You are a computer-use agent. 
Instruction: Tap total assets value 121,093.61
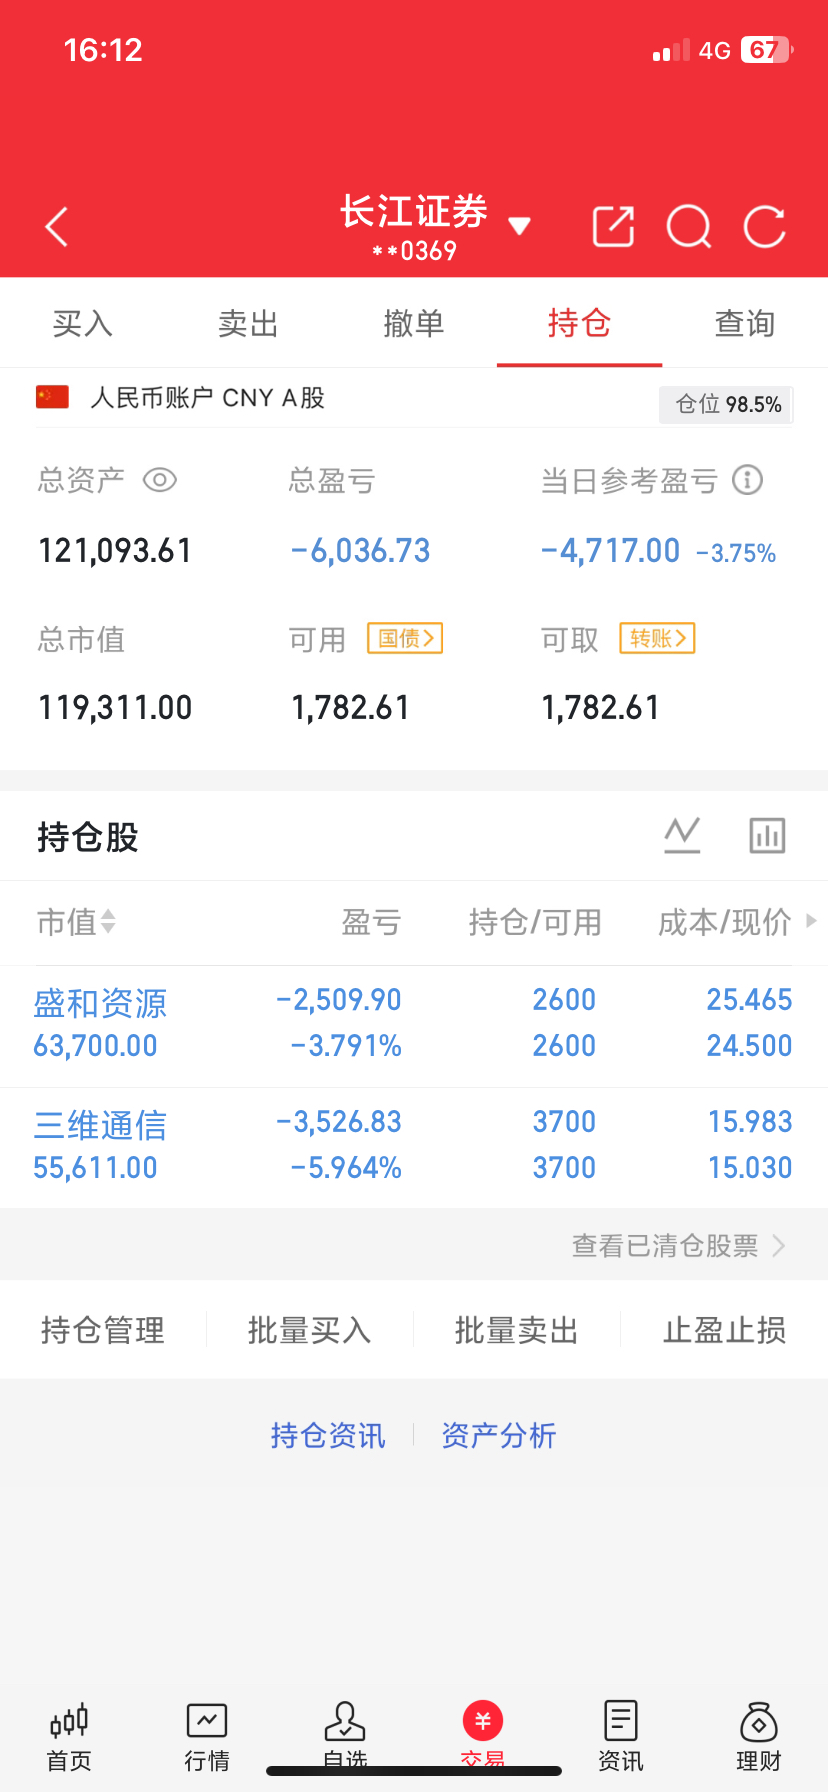[x=115, y=551]
